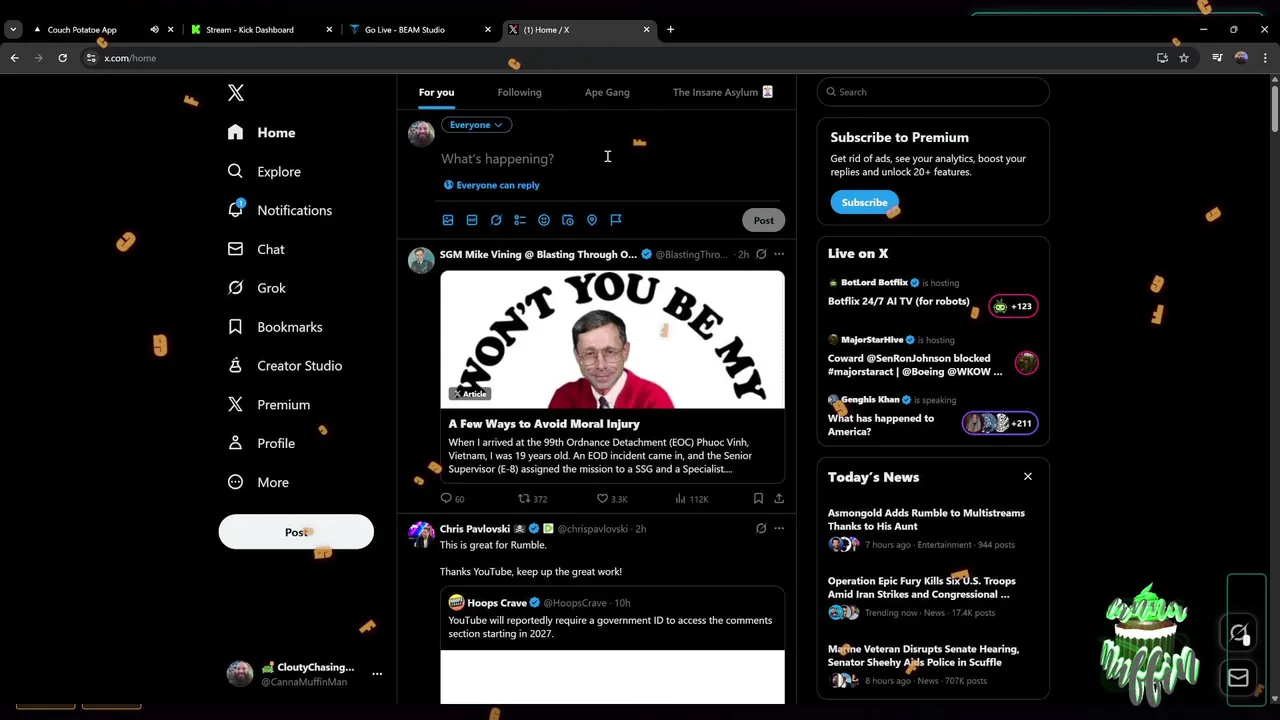Join Botflix 24/7 AI TV live

pyautogui.click(x=933, y=296)
